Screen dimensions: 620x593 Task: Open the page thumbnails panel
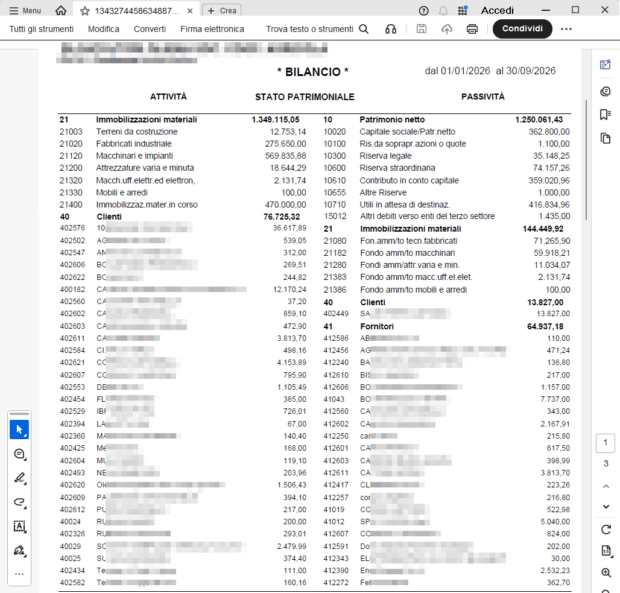pyautogui.click(x=605, y=138)
